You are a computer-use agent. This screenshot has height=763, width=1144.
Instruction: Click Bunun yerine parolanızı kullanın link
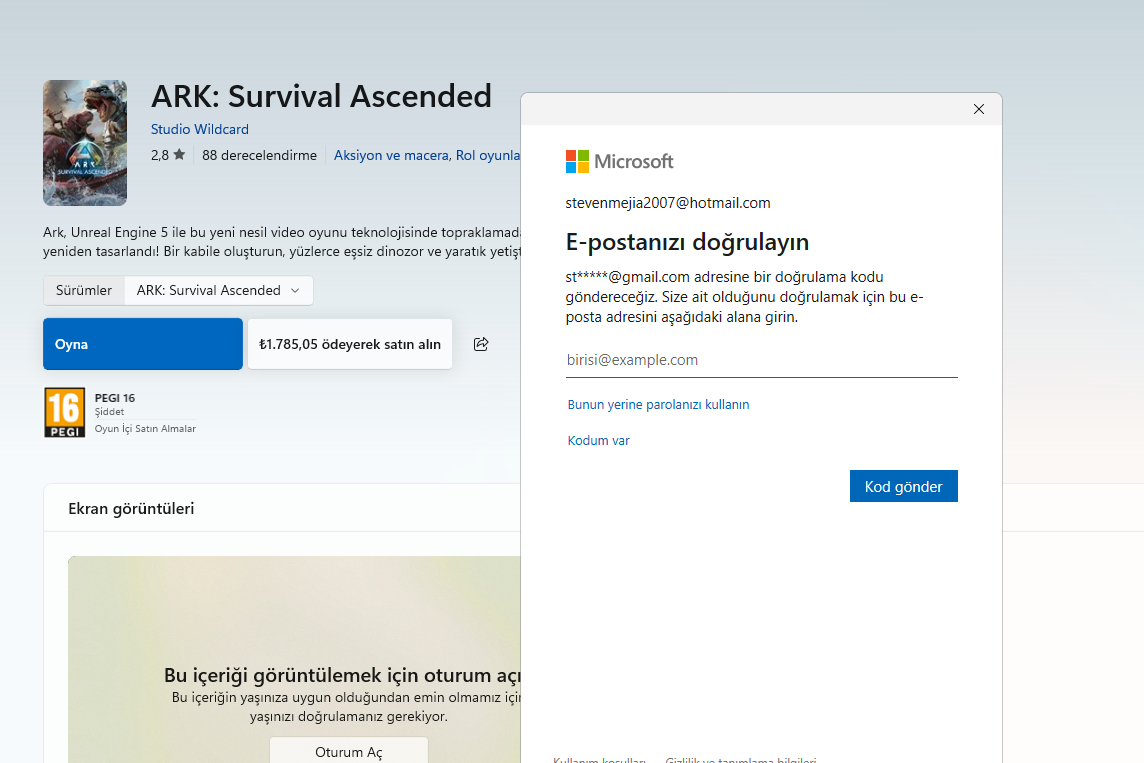point(658,404)
